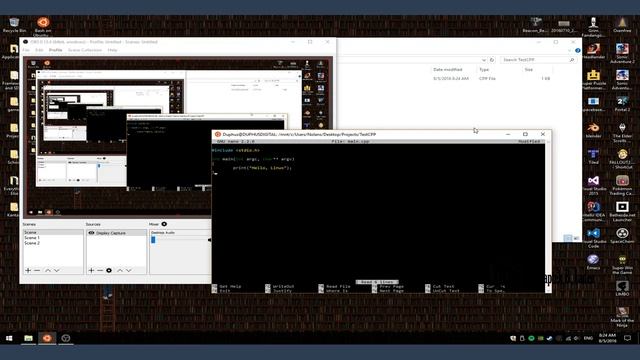Open Fallout 2 shortcut on desktop
The width and height of the screenshot is (640, 360).
point(622,158)
